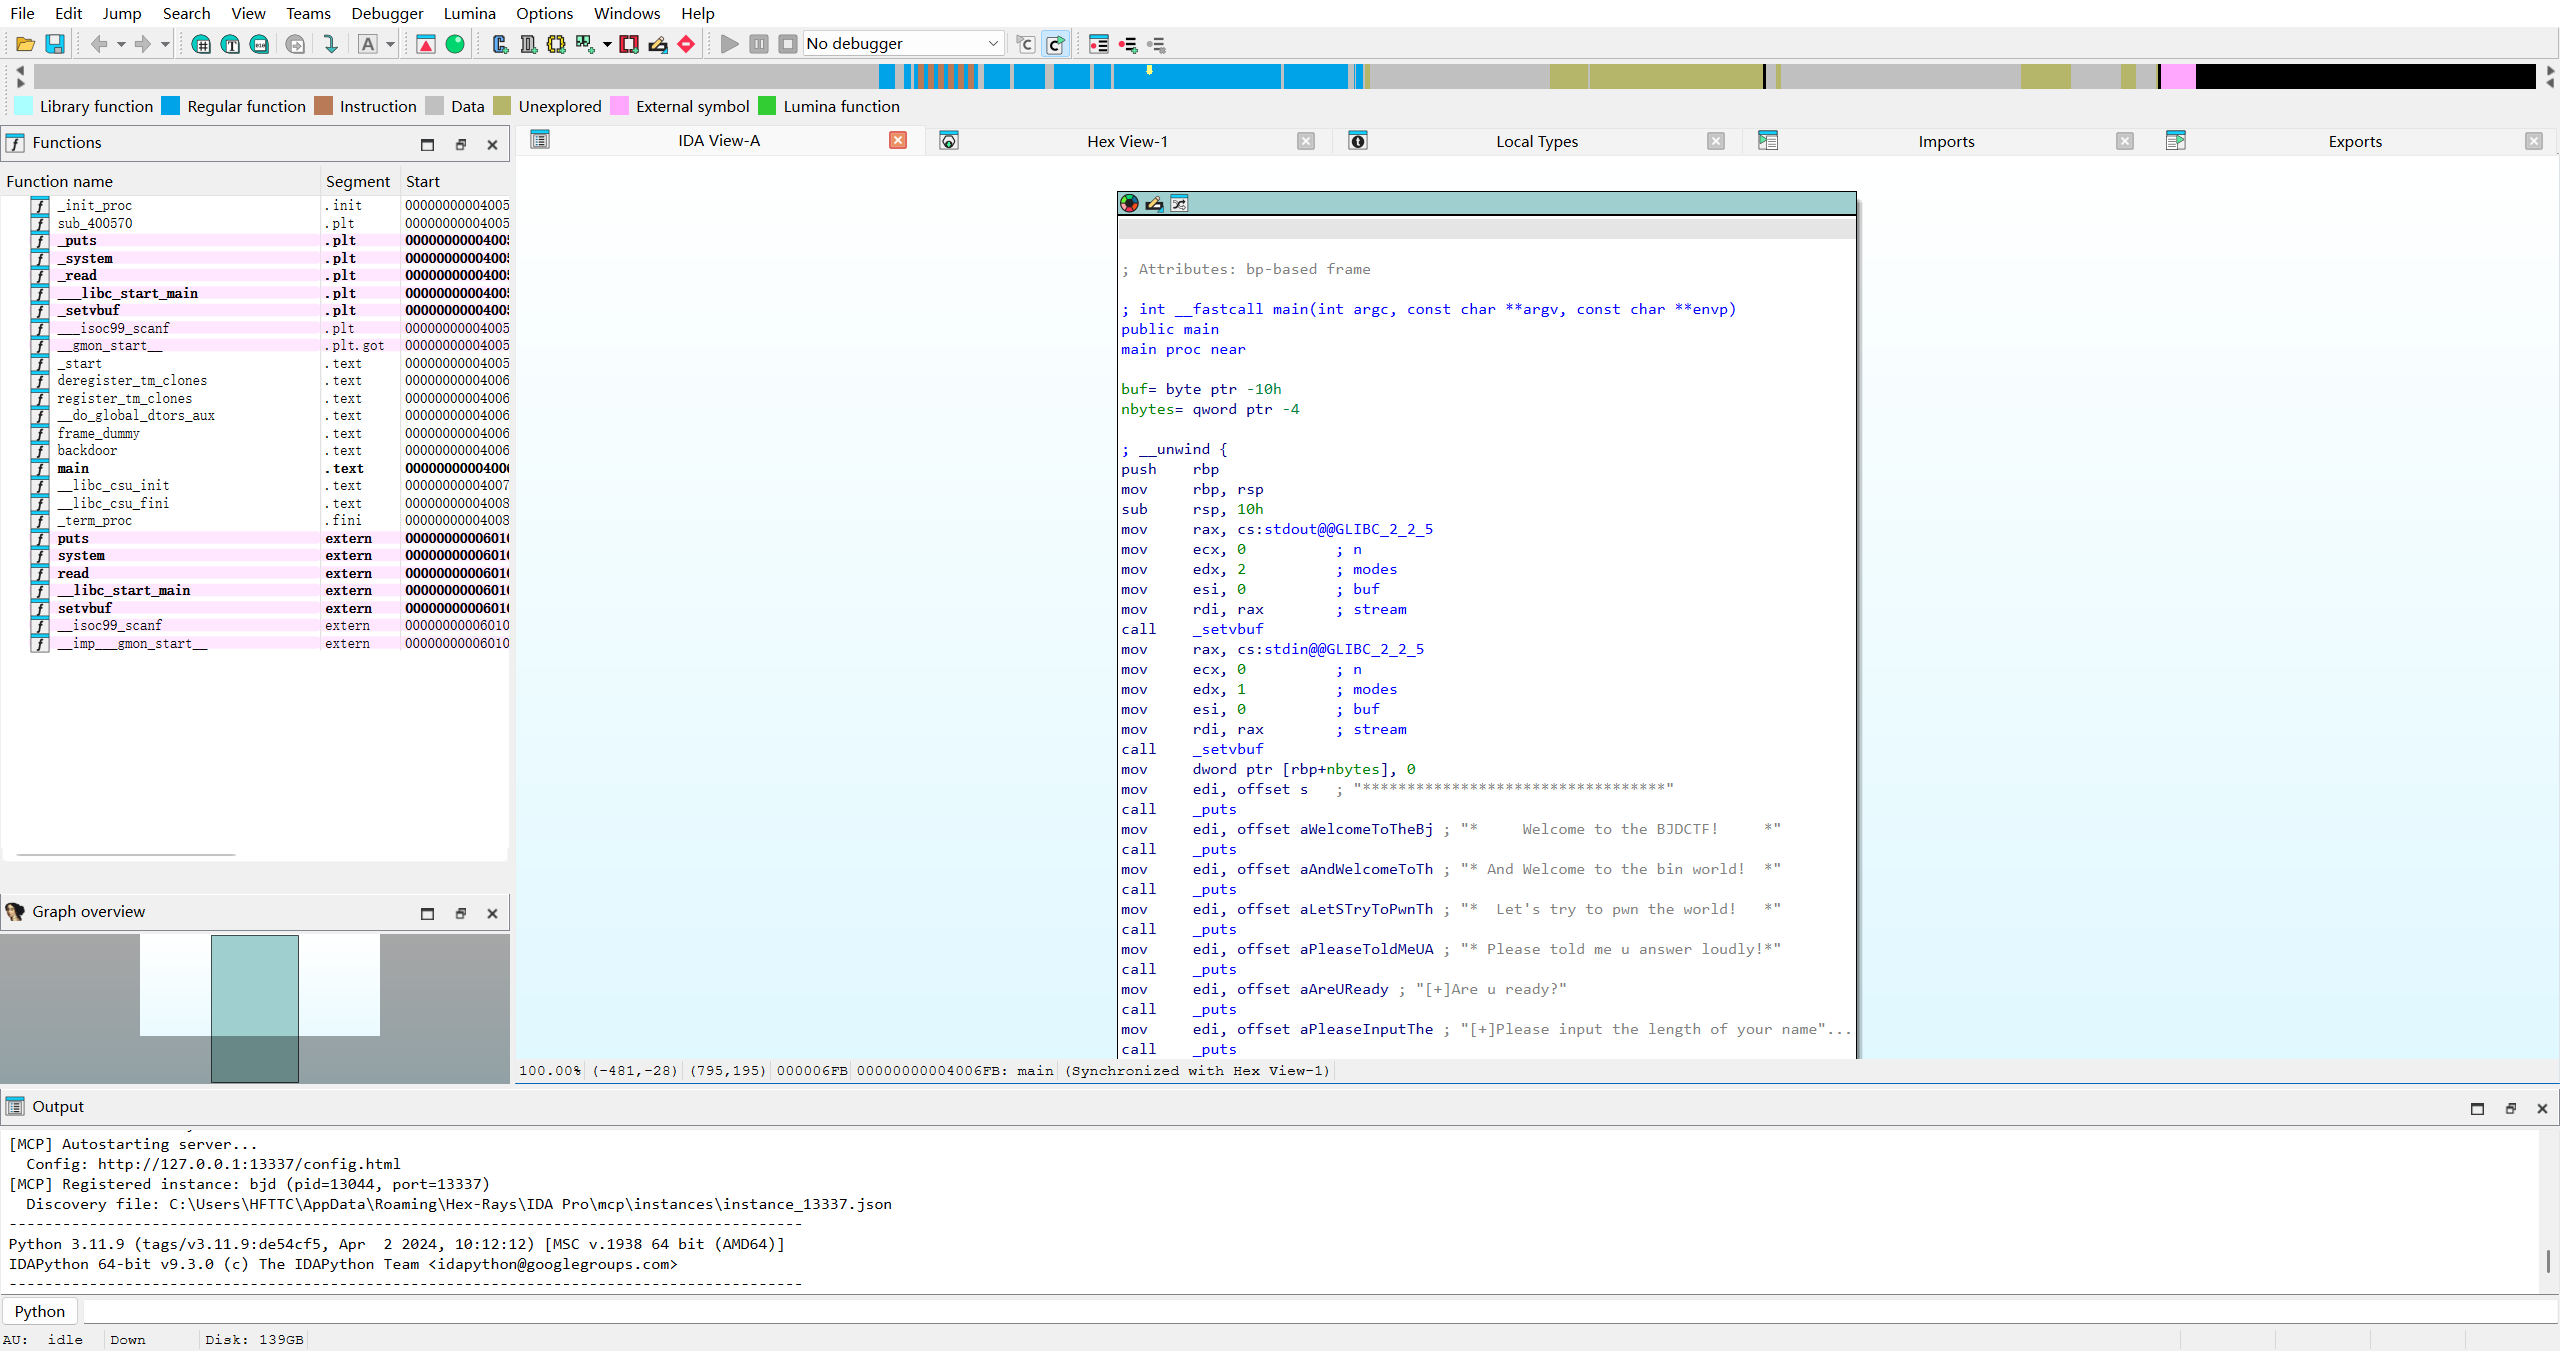Select the backdoor function in list

click(255, 450)
